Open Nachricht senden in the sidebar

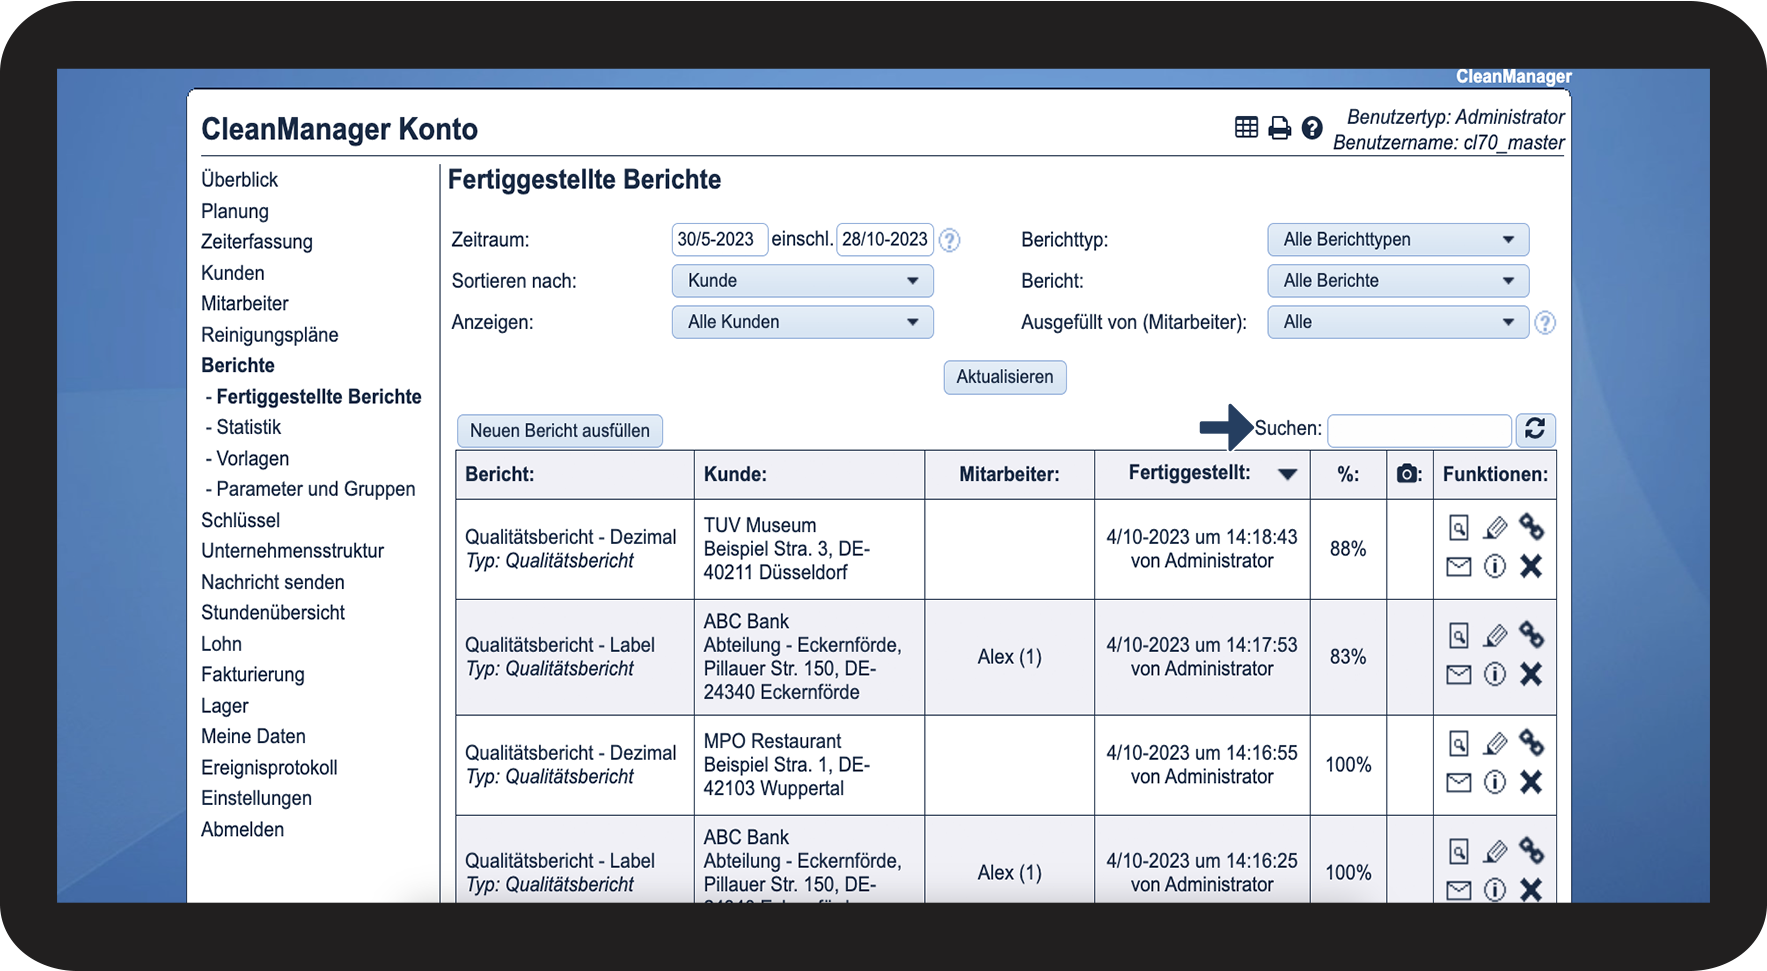pyautogui.click(x=273, y=582)
